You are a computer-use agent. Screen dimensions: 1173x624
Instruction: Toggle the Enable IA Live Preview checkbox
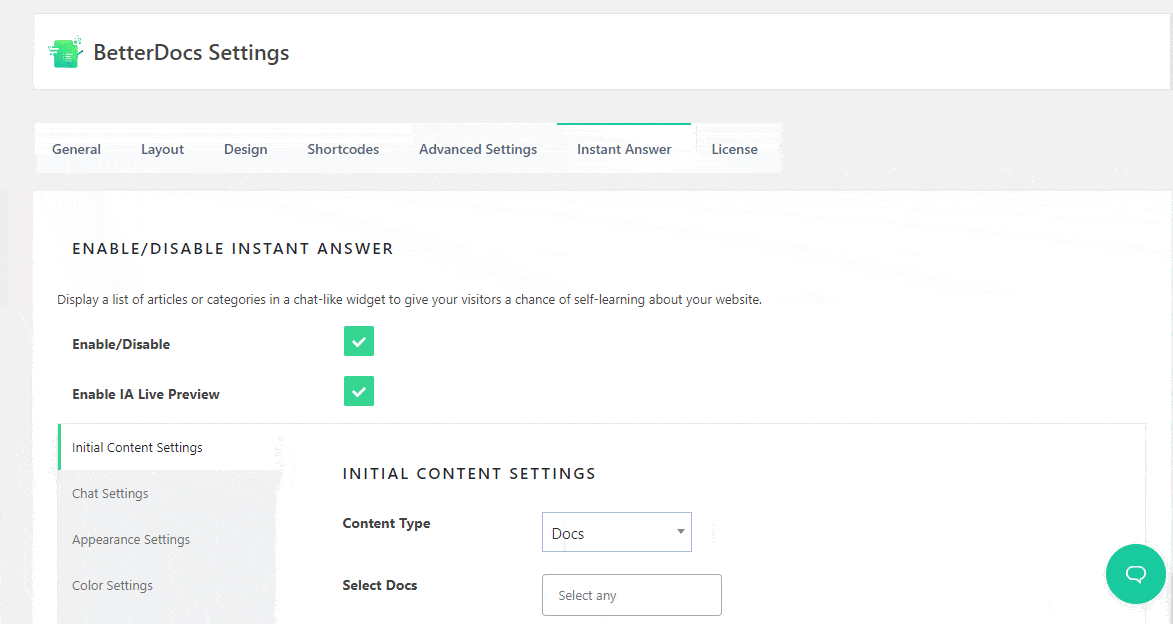tap(358, 391)
